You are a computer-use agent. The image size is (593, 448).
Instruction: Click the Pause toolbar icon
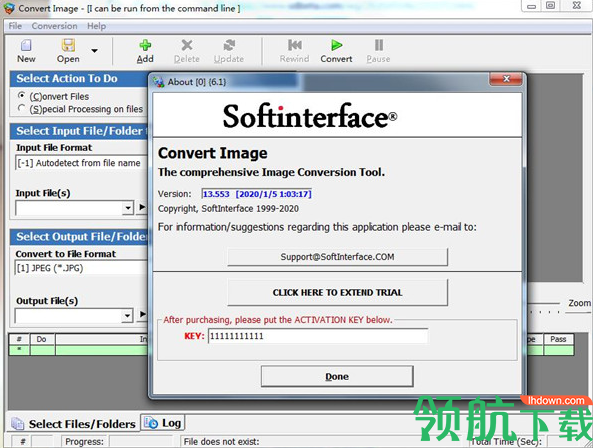click(379, 45)
